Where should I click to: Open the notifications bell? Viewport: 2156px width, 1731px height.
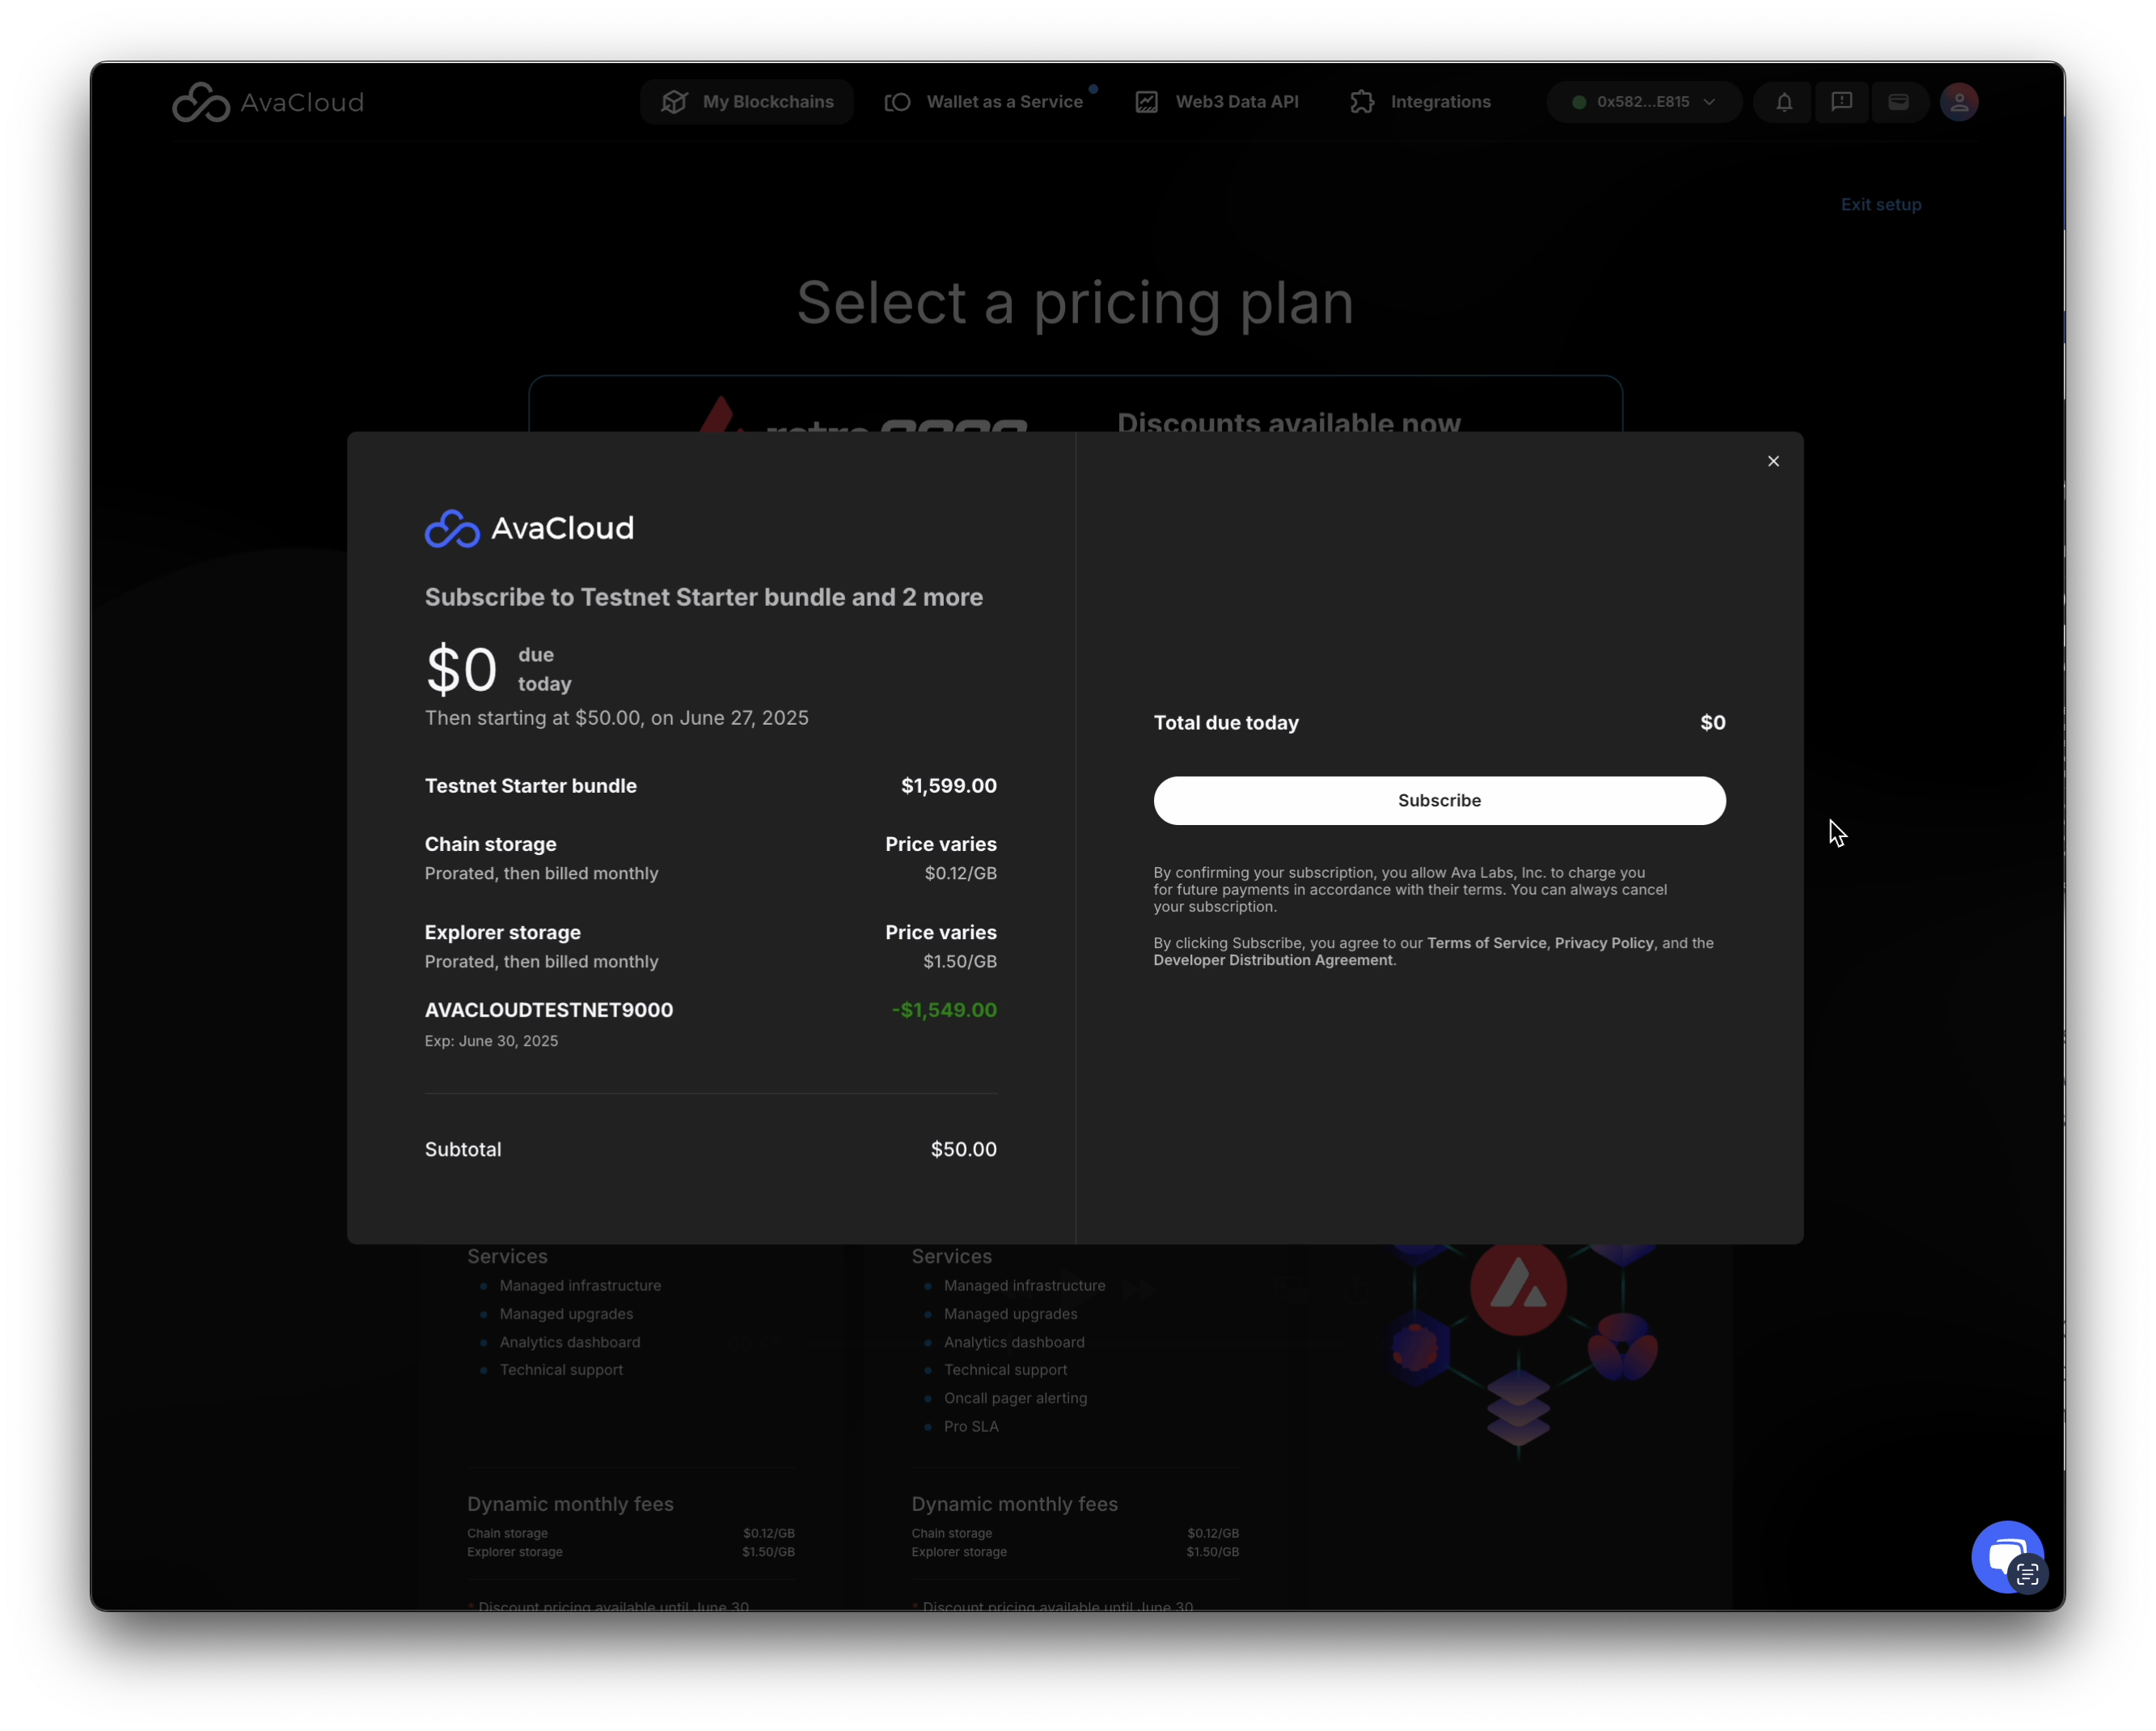pos(1784,102)
